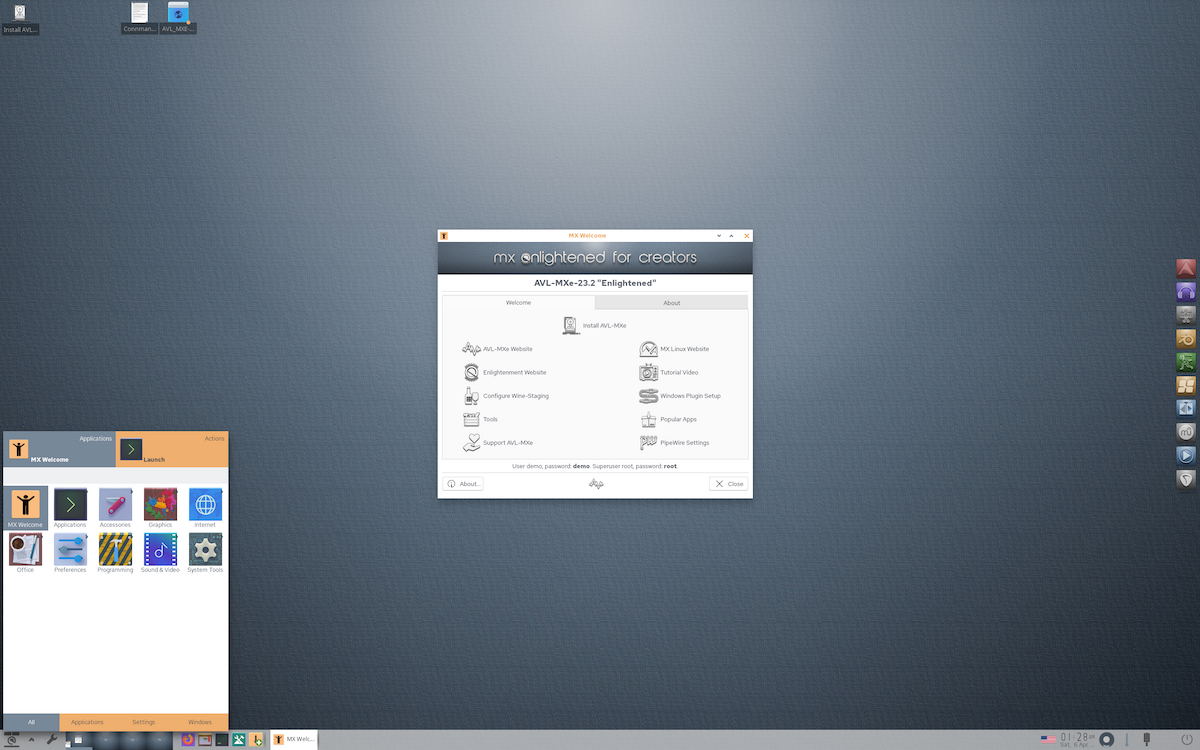Image resolution: width=1200 pixels, height=750 pixels.
Task: Open the AVL_MXe desktop file icon
Action: click(x=178, y=17)
